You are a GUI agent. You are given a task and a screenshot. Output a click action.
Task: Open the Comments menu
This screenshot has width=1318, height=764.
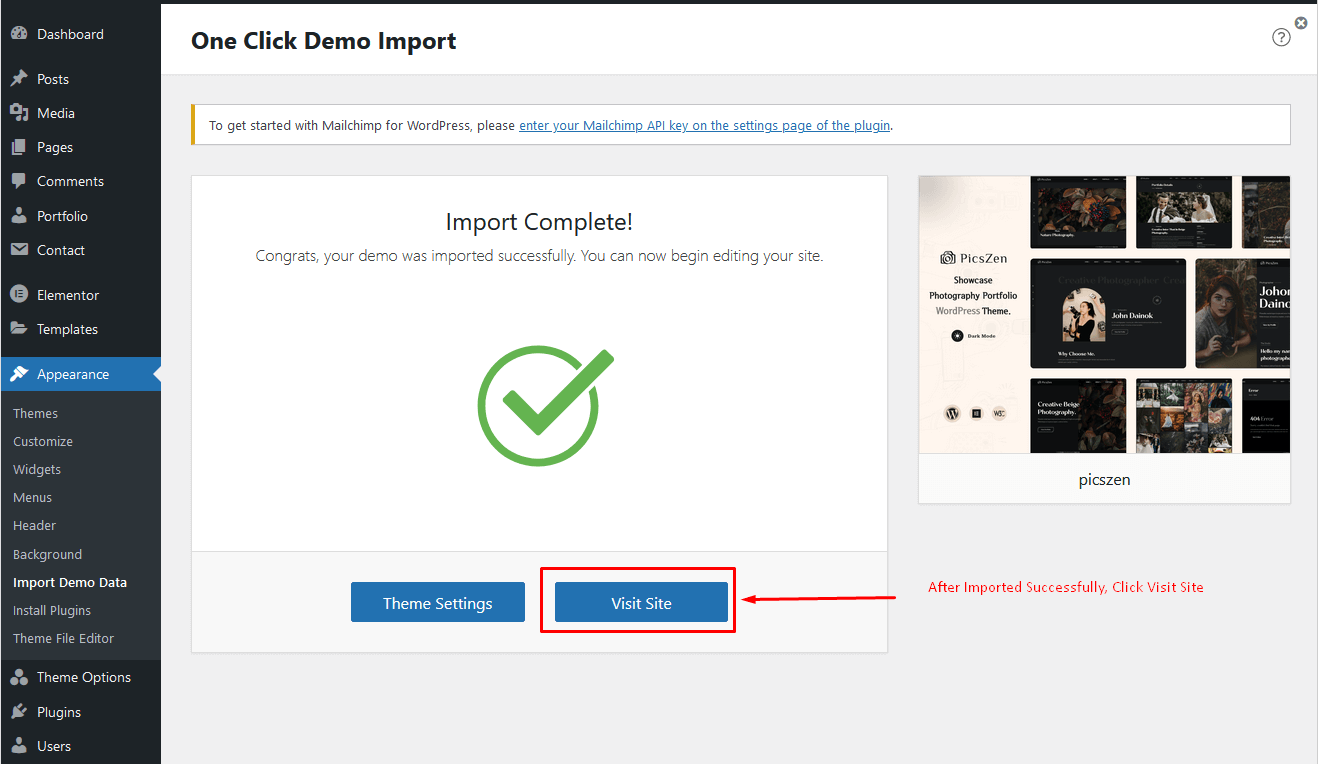point(70,181)
